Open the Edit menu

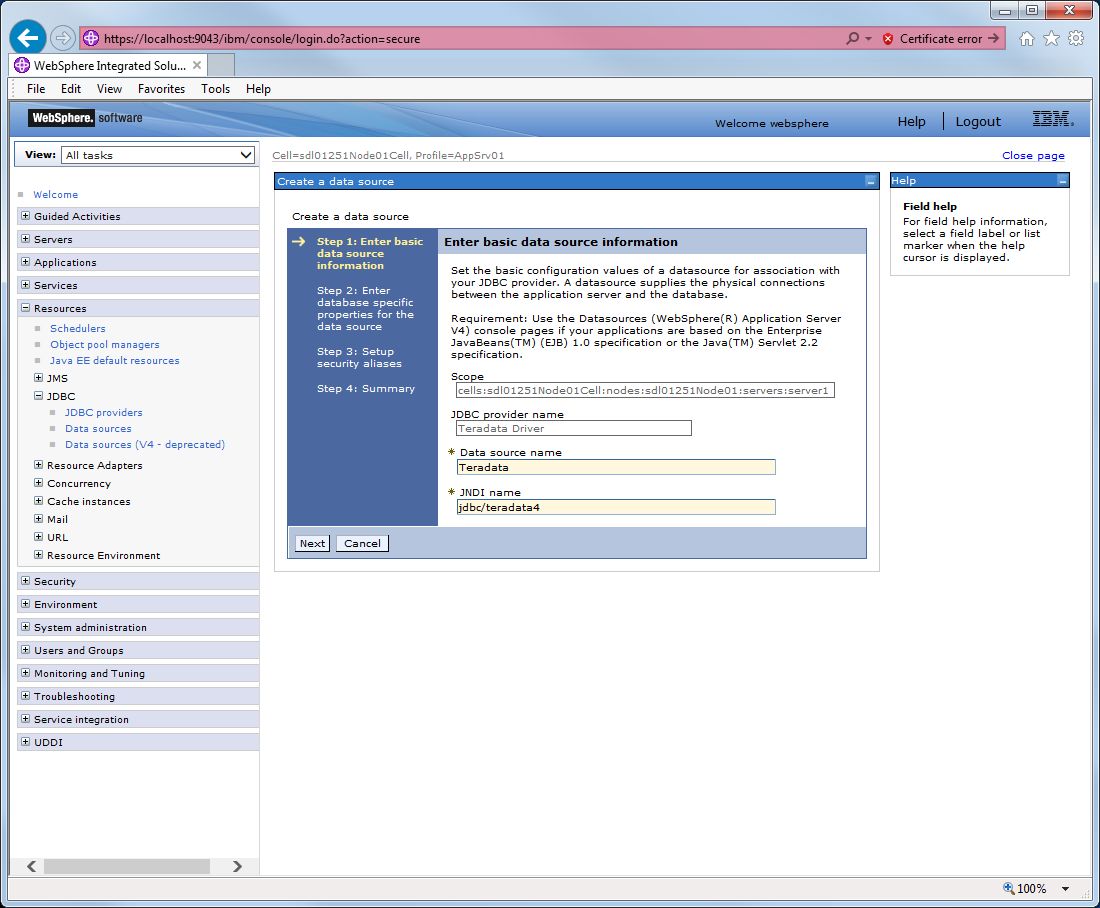tap(71, 88)
